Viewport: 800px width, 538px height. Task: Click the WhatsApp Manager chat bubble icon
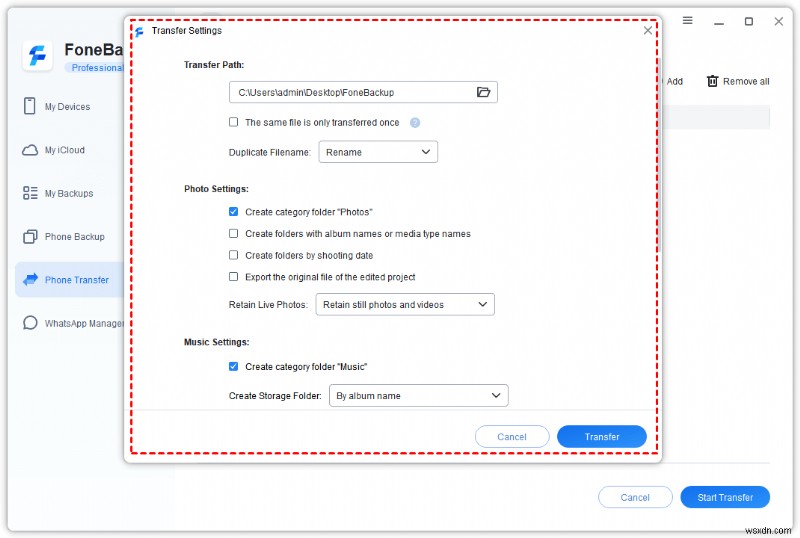click(30, 323)
